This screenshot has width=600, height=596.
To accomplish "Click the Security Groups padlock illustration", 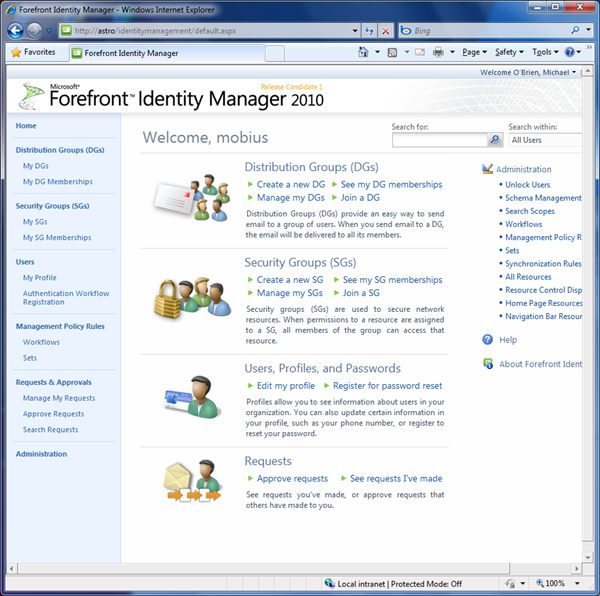I will click(192, 298).
